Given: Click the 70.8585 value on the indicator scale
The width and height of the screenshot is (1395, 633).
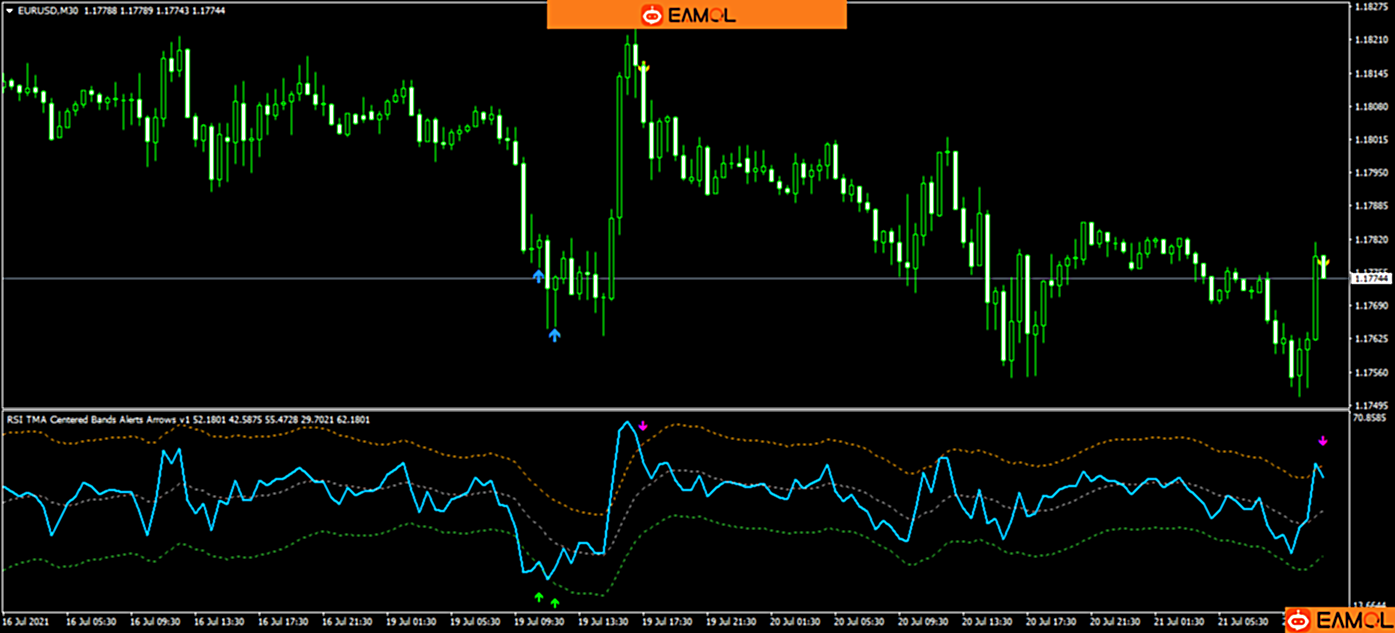Looking at the screenshot, I should 1371,420.
